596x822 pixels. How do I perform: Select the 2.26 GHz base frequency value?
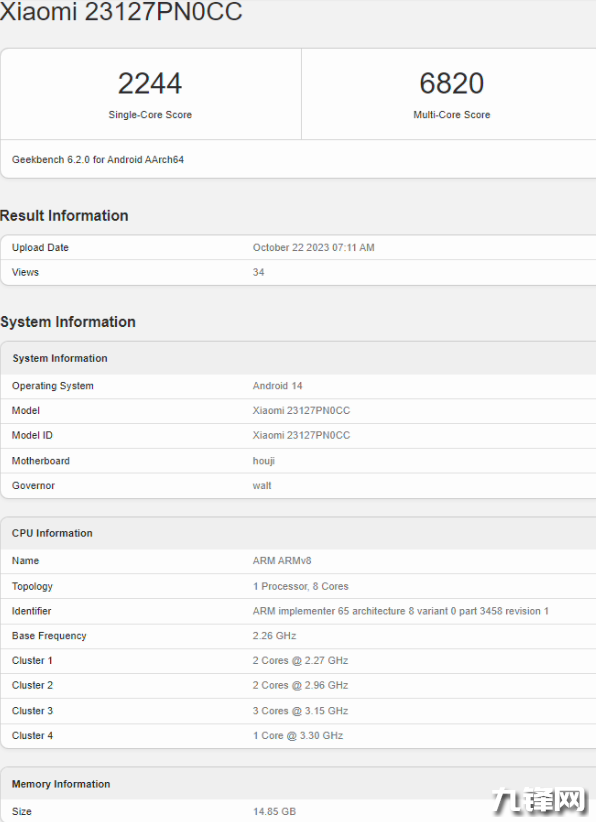(274, 635)
